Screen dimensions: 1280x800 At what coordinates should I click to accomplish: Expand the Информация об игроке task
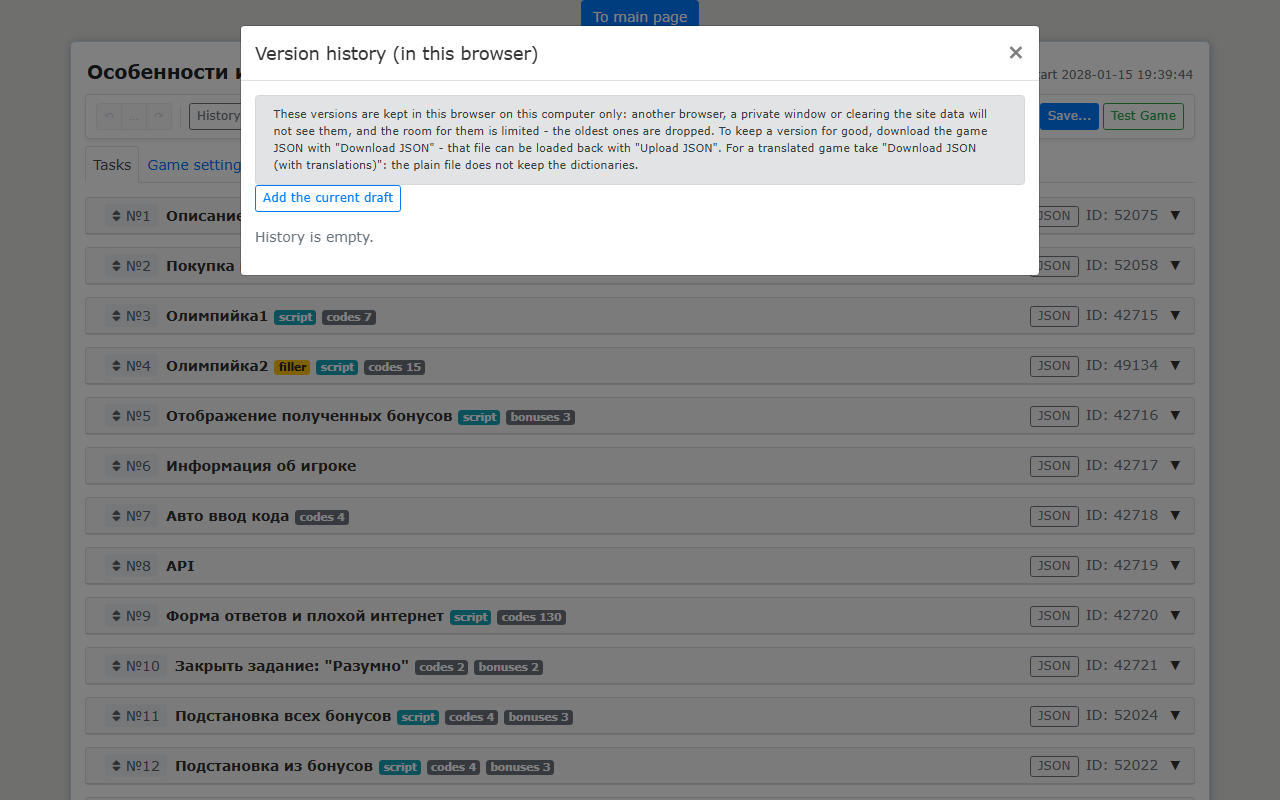[1175, 465]
